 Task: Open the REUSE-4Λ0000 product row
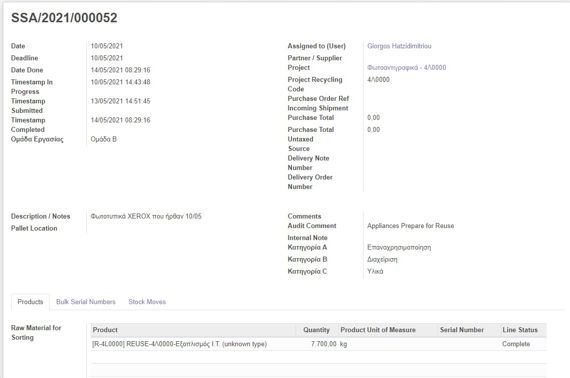[x=318, y=344]
